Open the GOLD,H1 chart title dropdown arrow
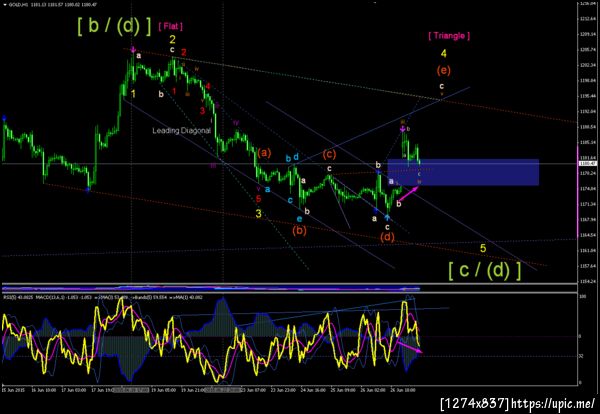This screenshot has height=414, width=600. (4, 4)
